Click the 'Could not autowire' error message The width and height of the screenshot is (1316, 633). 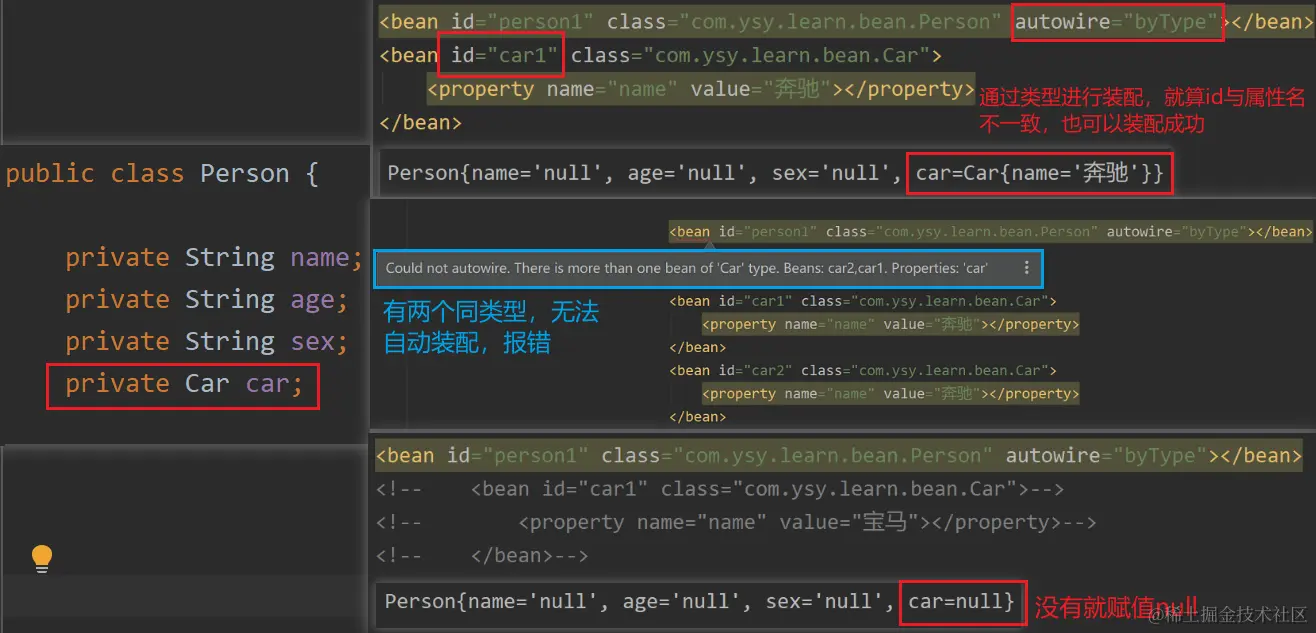coord(687,268)
